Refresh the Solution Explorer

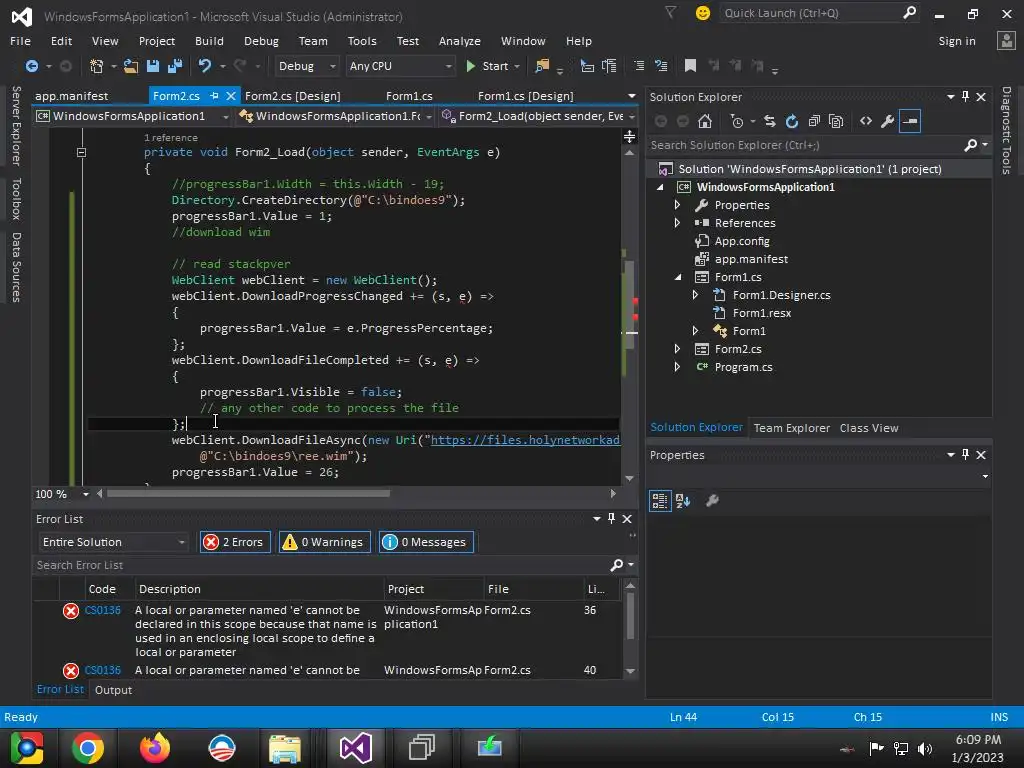click(x=792, y=121)
